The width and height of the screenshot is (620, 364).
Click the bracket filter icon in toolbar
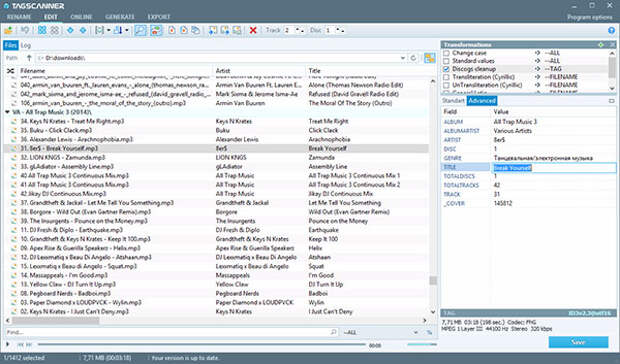[x=100, y=30]
